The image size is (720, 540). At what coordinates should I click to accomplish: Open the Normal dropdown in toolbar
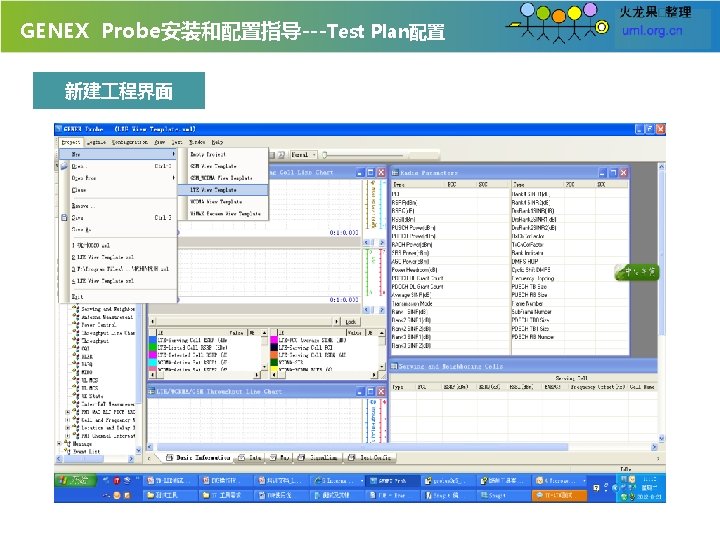304,155
